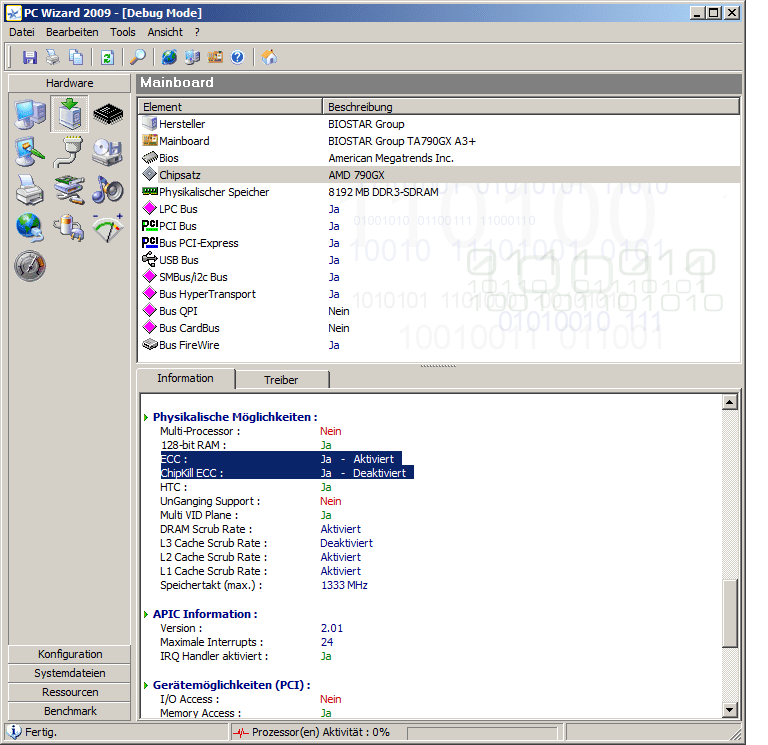Collapse the APIC Information section arrow
Image resolution: width=768 pixels, height=745 pixels.
point(146,614)
